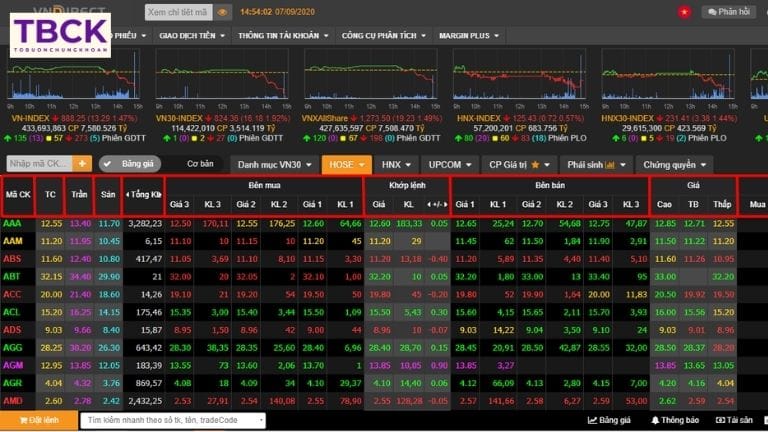Click the Vietnam flag language icon

[684, 12]
